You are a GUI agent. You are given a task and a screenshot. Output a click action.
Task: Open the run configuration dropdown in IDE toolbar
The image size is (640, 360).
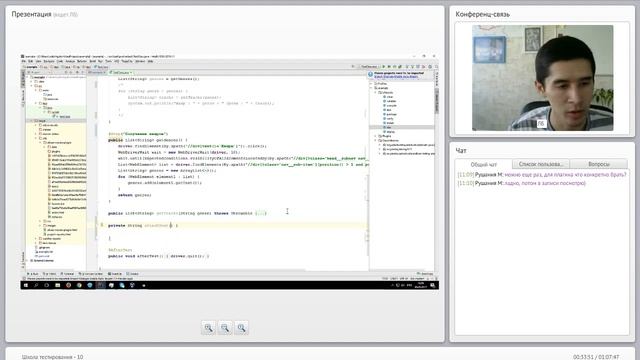point(369,67)
